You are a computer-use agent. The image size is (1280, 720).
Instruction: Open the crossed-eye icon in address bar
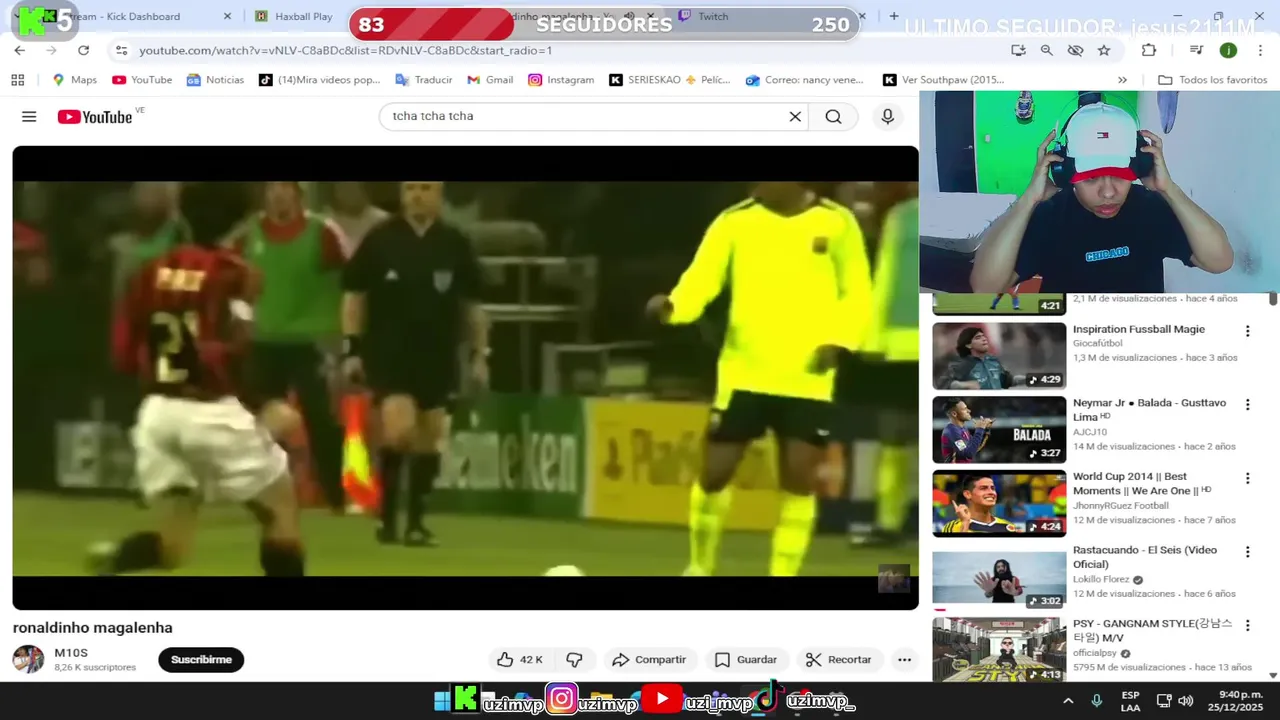click(x=1075, y=50)
